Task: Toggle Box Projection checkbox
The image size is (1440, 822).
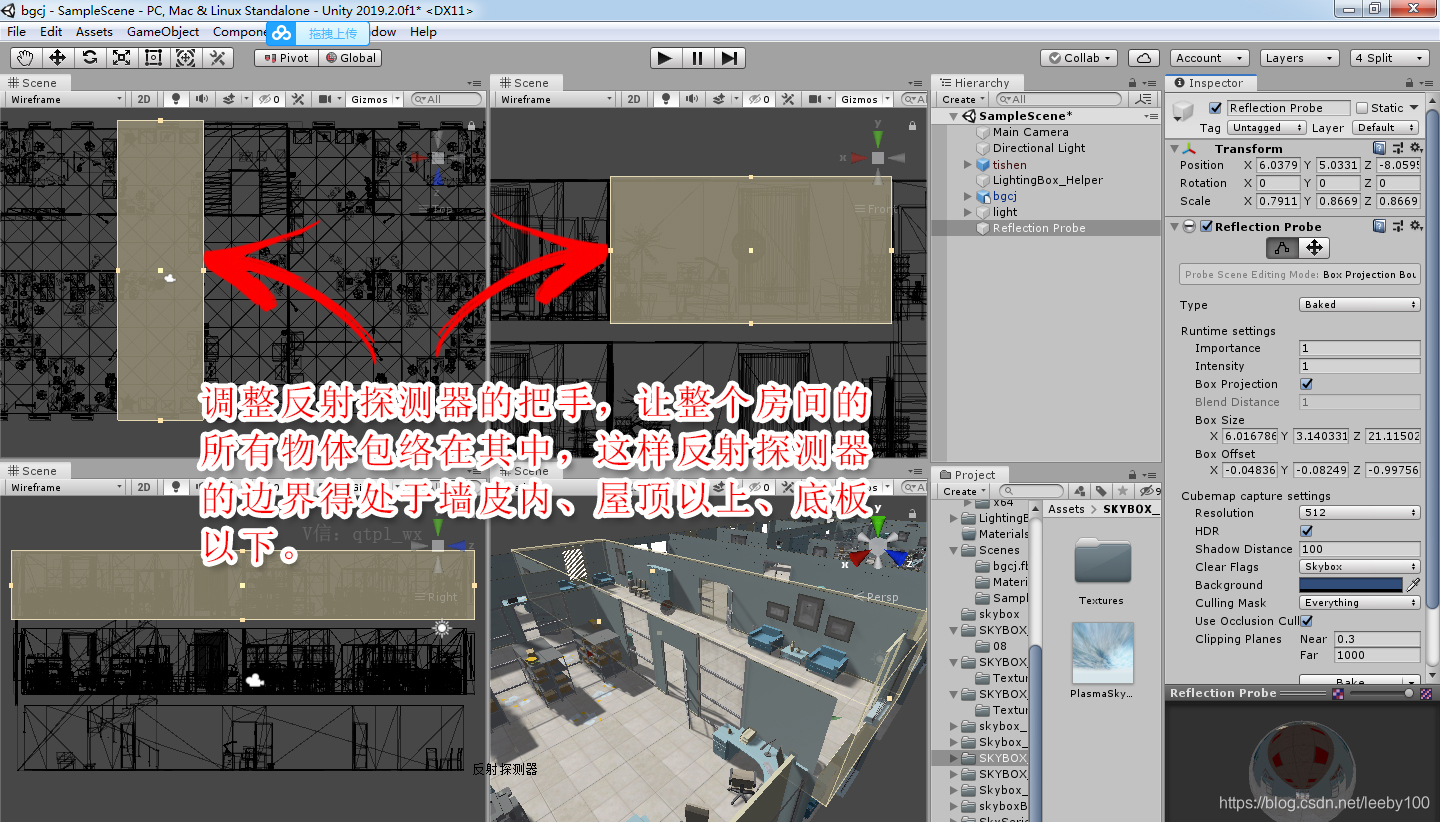Action: 1306,384
